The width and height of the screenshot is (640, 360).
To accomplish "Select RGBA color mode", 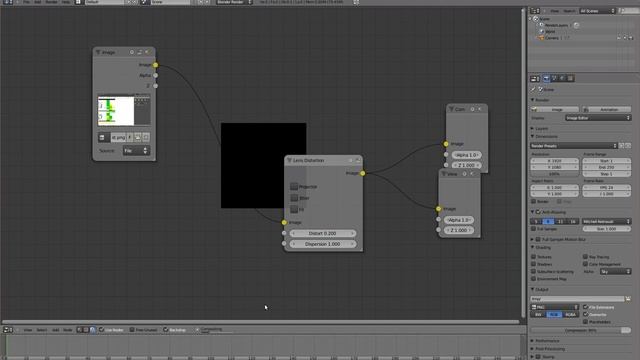I will point(570,315).
